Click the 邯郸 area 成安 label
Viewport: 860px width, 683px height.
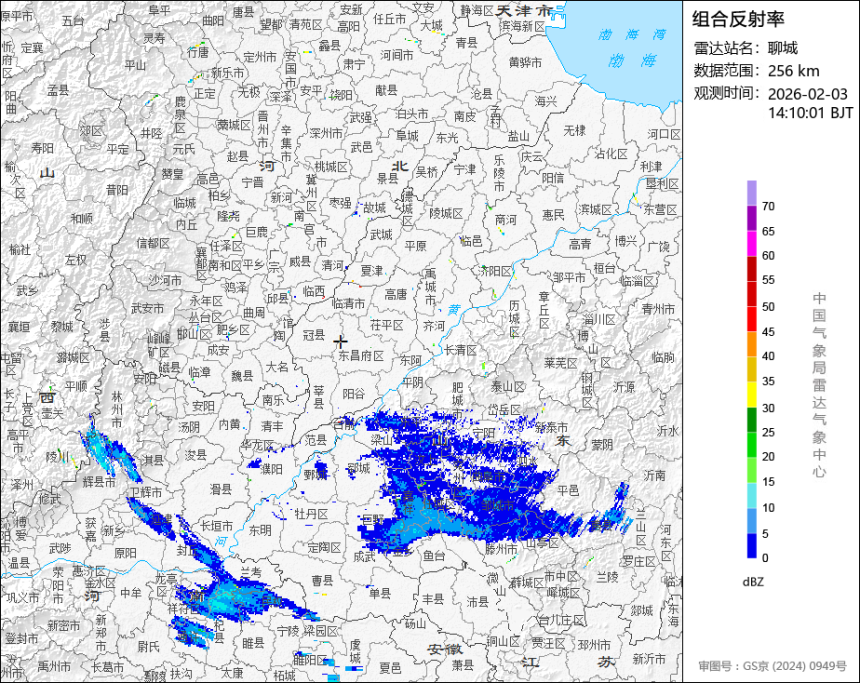[x=218, y=349]
